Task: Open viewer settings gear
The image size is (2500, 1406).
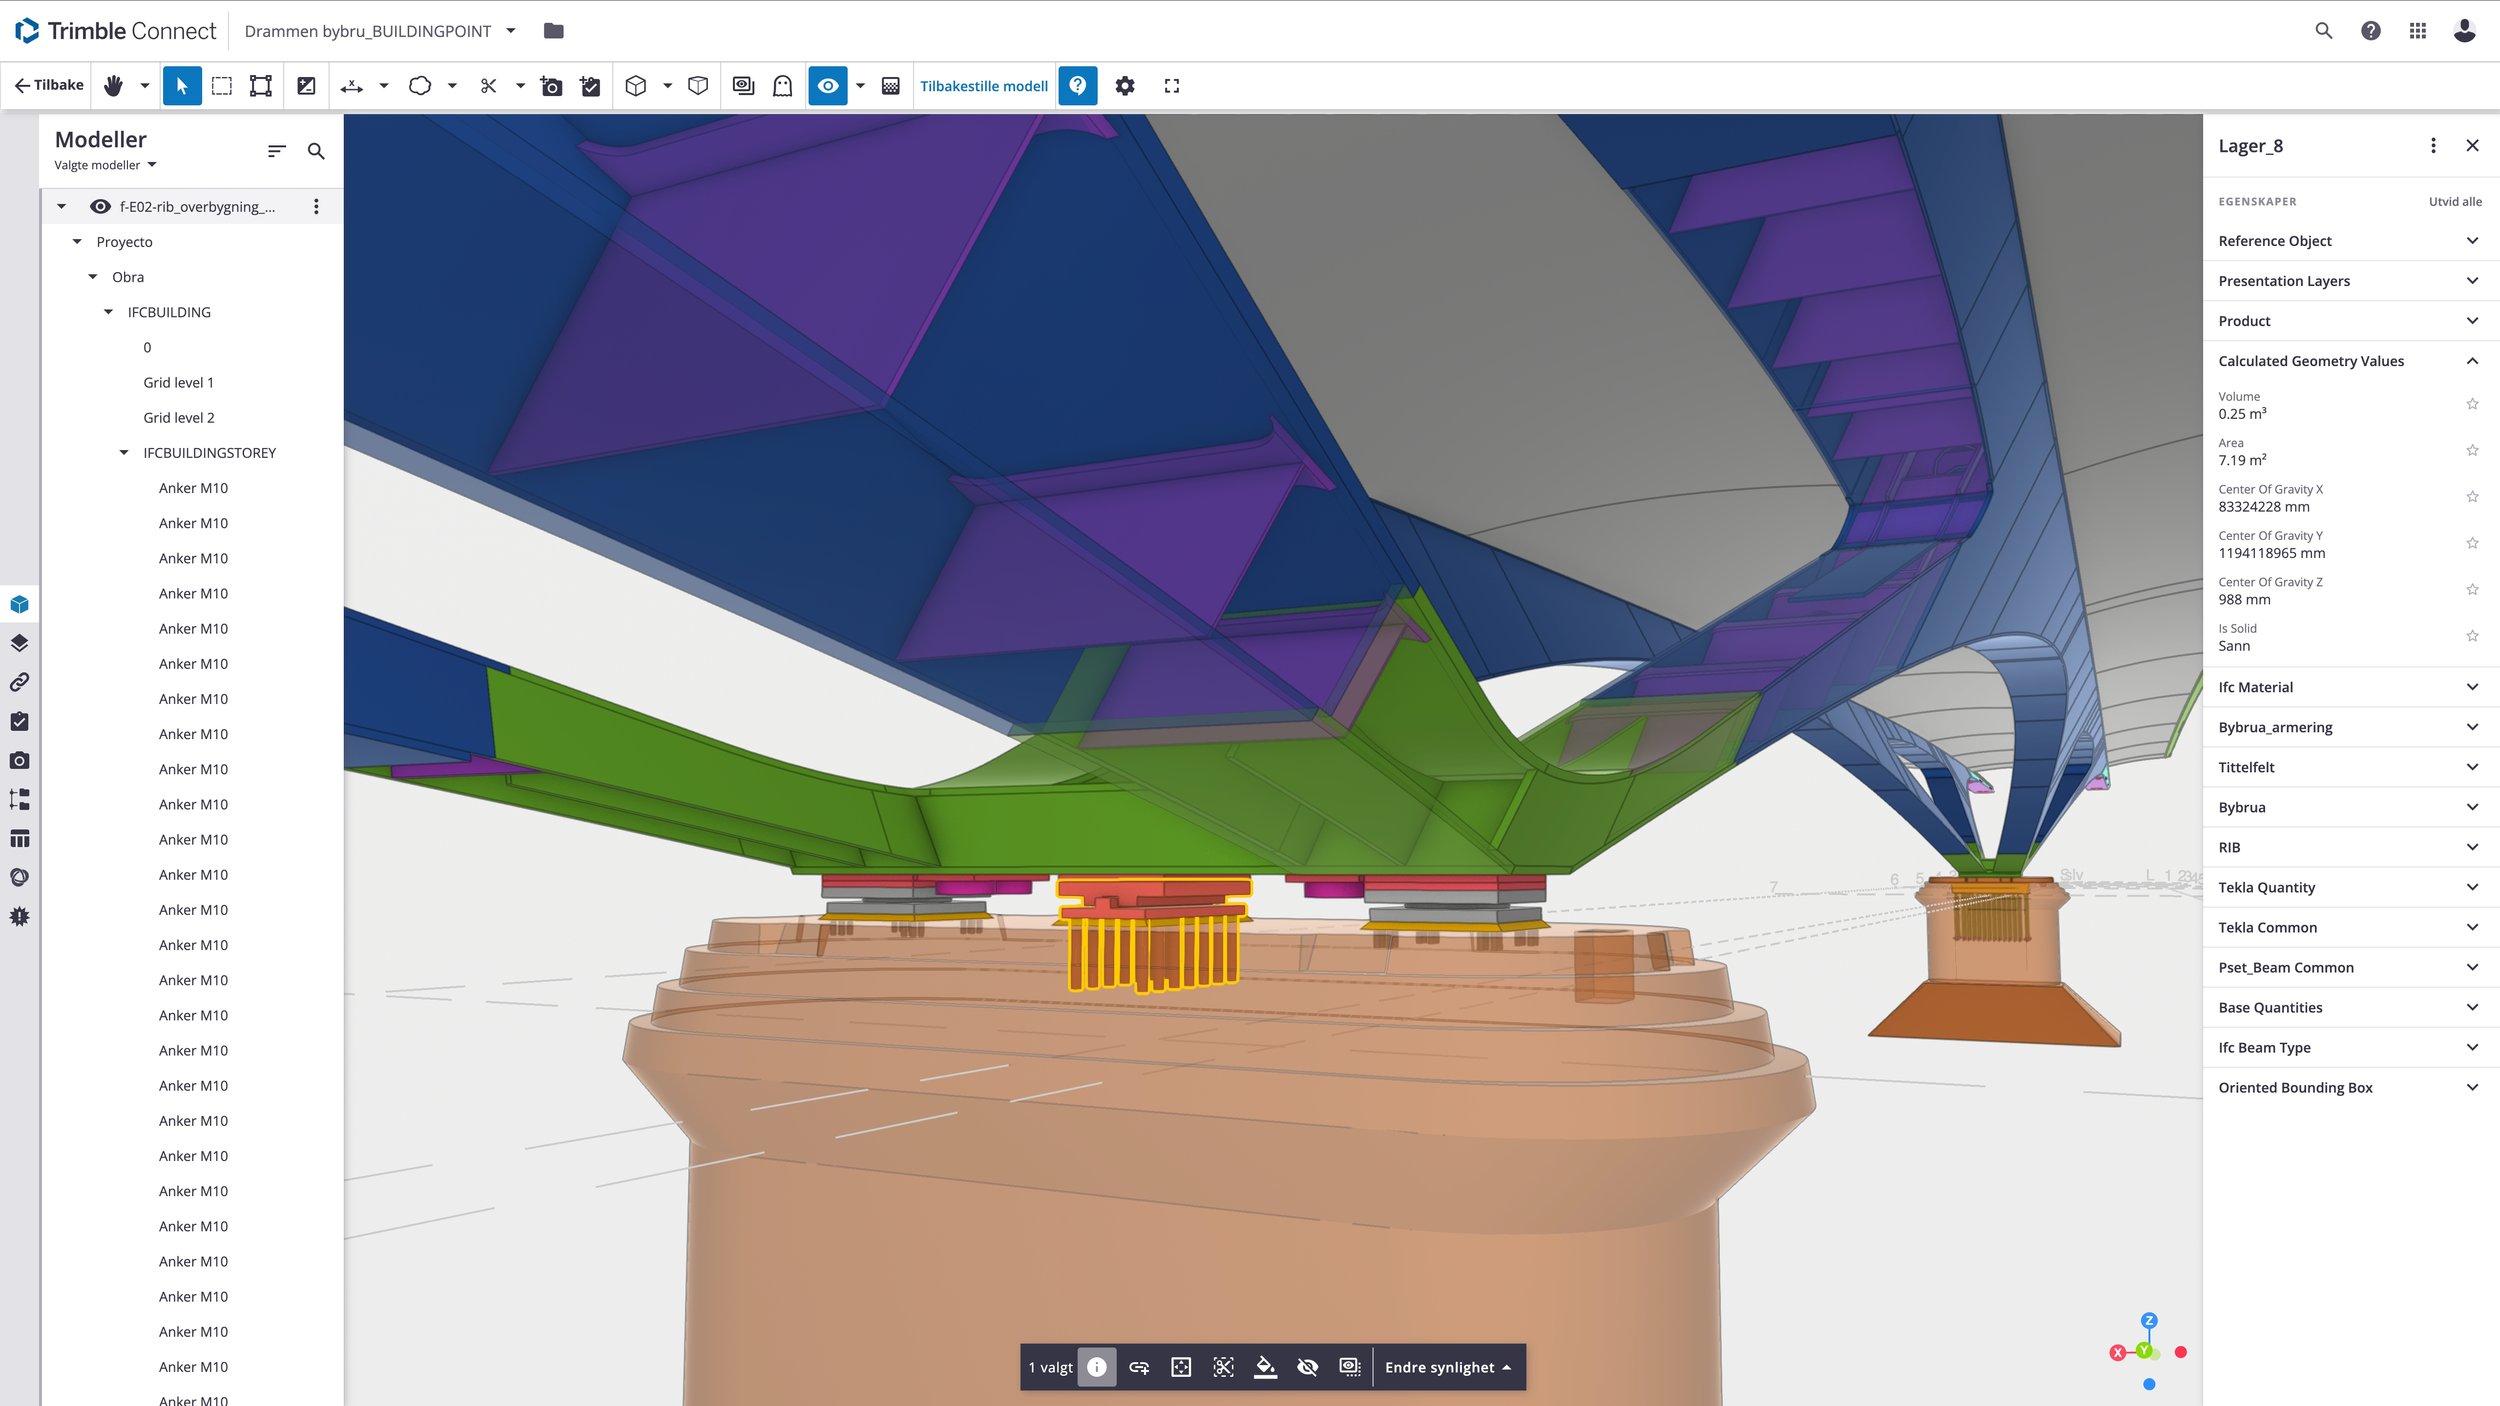Action: [1125, 86]
